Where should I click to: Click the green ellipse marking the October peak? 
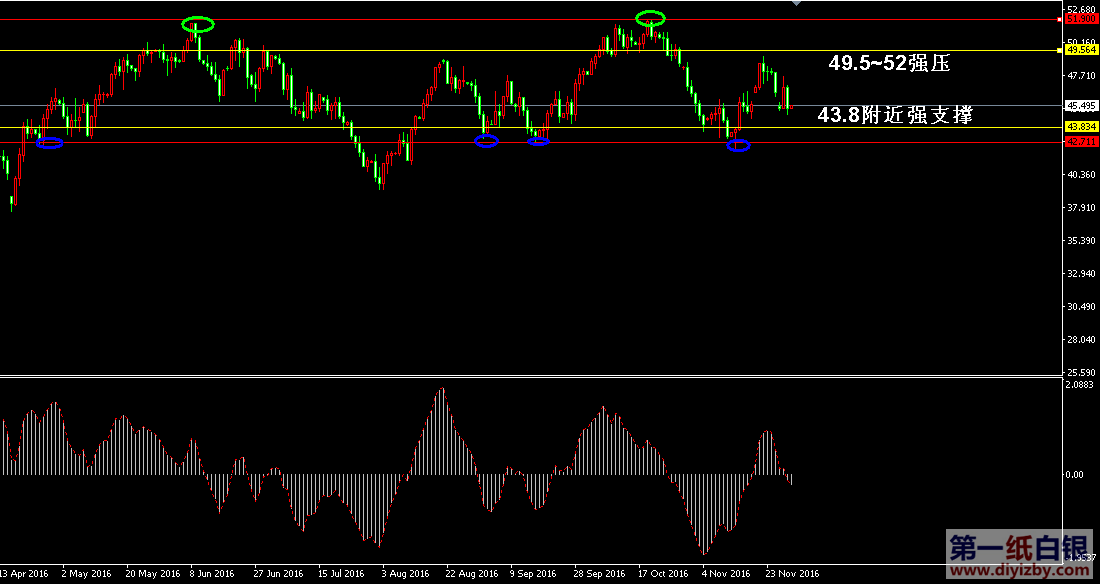pyautogui.click(x=651, y=18)
